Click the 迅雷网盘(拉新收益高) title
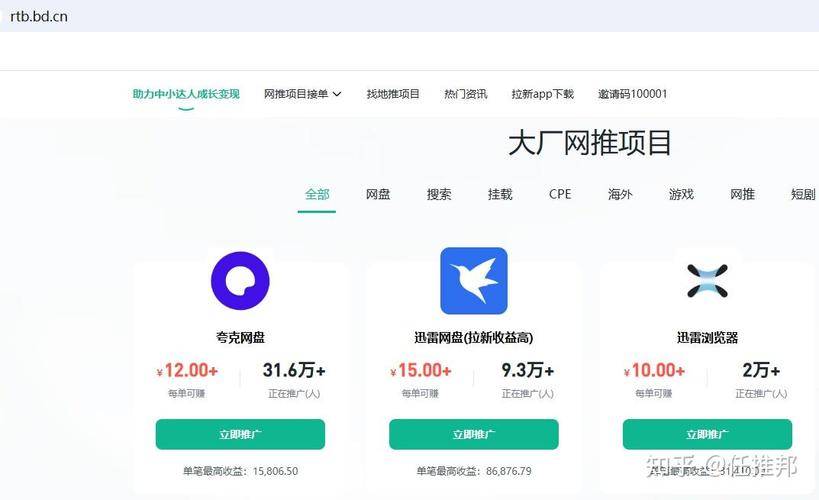The height and width of the screenshot is (500, 819). pos(474,338)
